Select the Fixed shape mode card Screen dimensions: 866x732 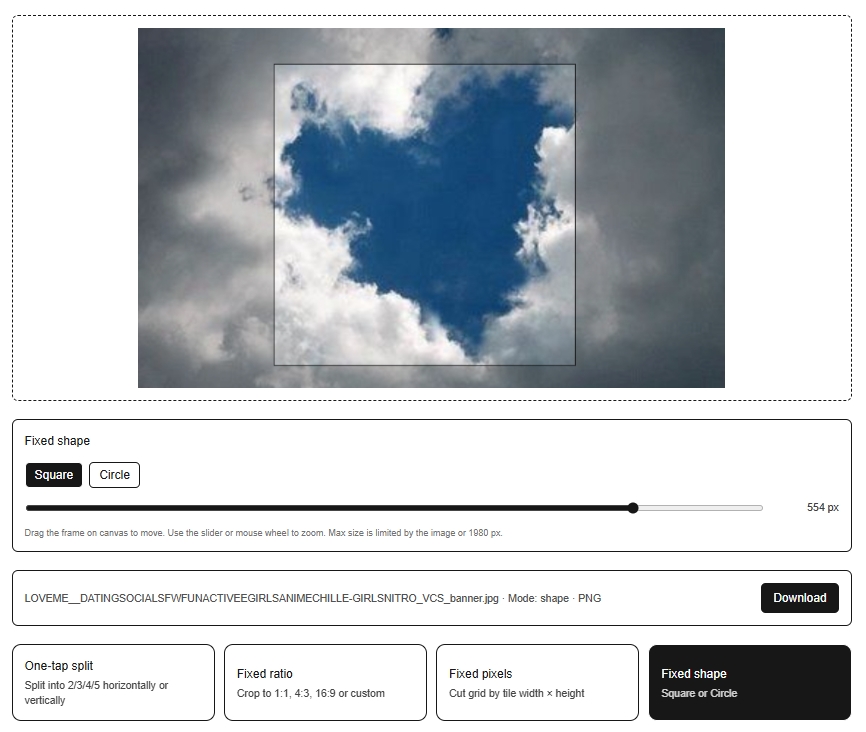tap(749, 682)
